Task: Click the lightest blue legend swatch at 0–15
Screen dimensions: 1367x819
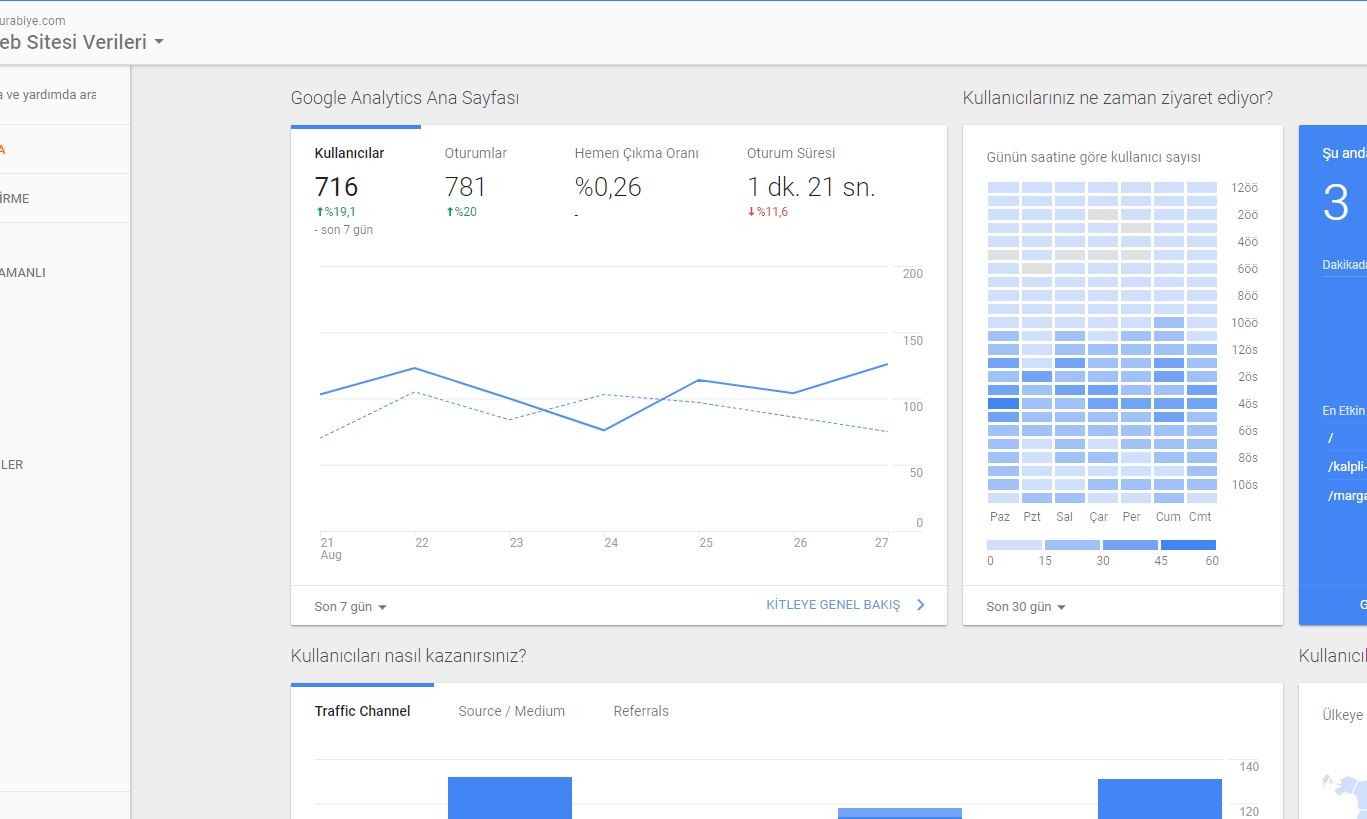Action: click(1014, 545)
